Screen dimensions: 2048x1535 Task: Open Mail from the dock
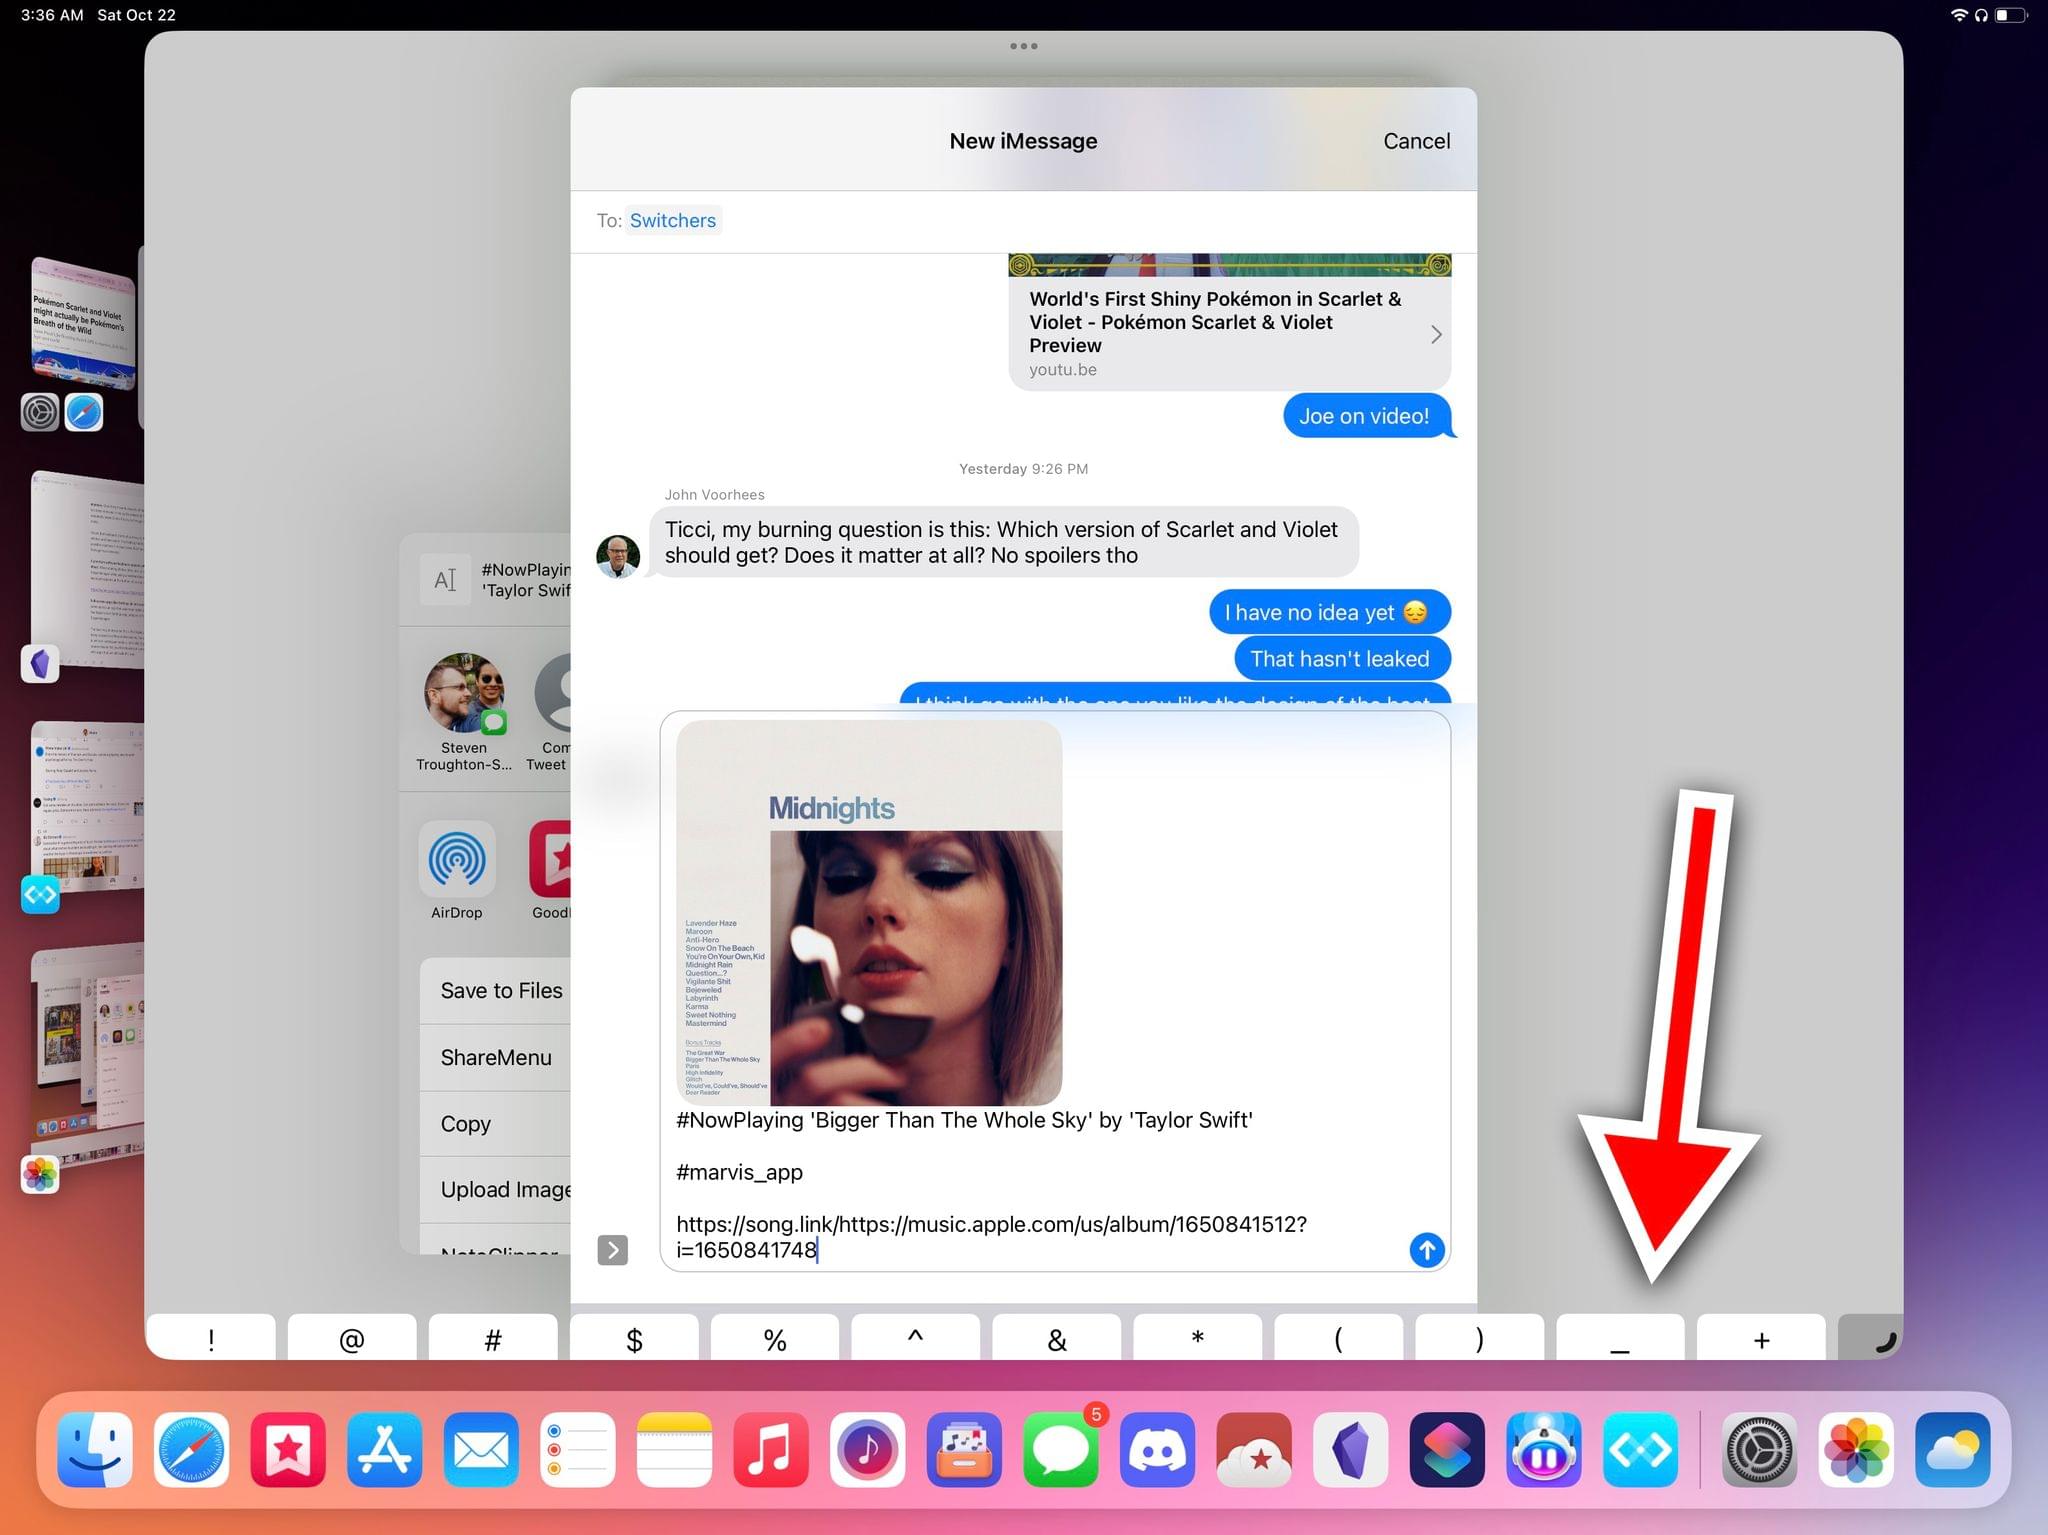[481, 1449]
